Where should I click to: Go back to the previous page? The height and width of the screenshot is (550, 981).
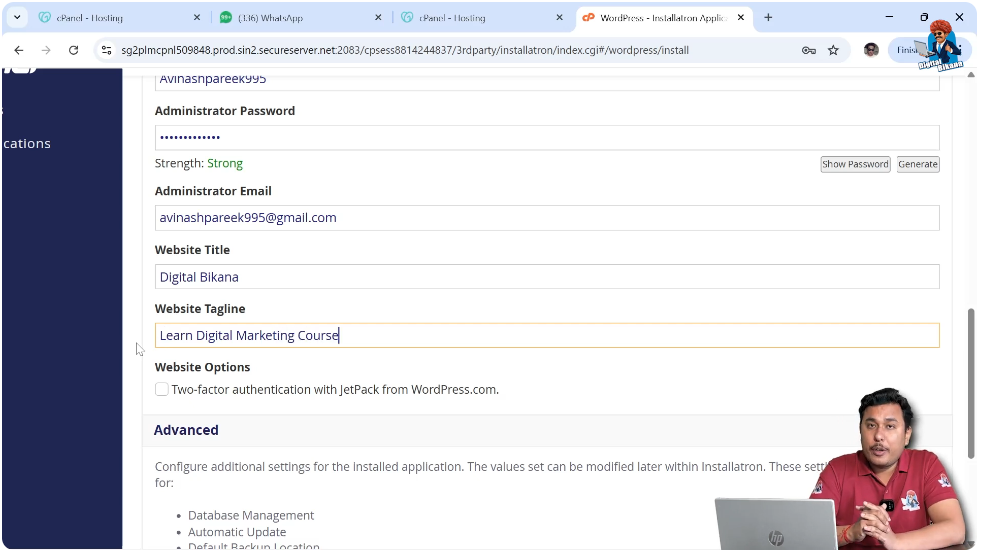(x=19, y=50)
